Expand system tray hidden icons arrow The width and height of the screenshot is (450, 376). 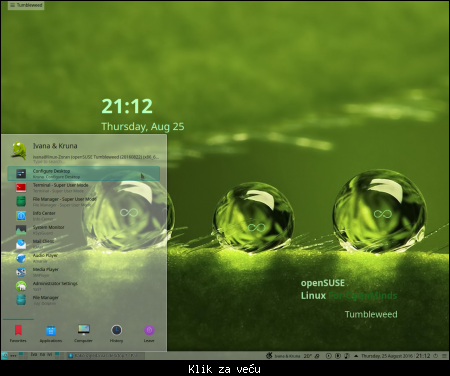coord(356,356)
